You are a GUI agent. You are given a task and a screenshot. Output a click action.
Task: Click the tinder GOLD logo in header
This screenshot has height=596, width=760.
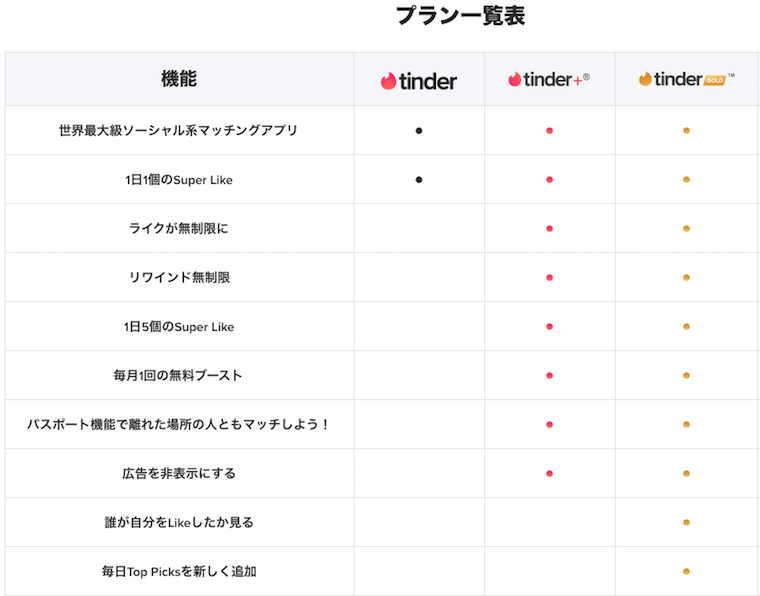pyautogui.click(x=686, y=79)
